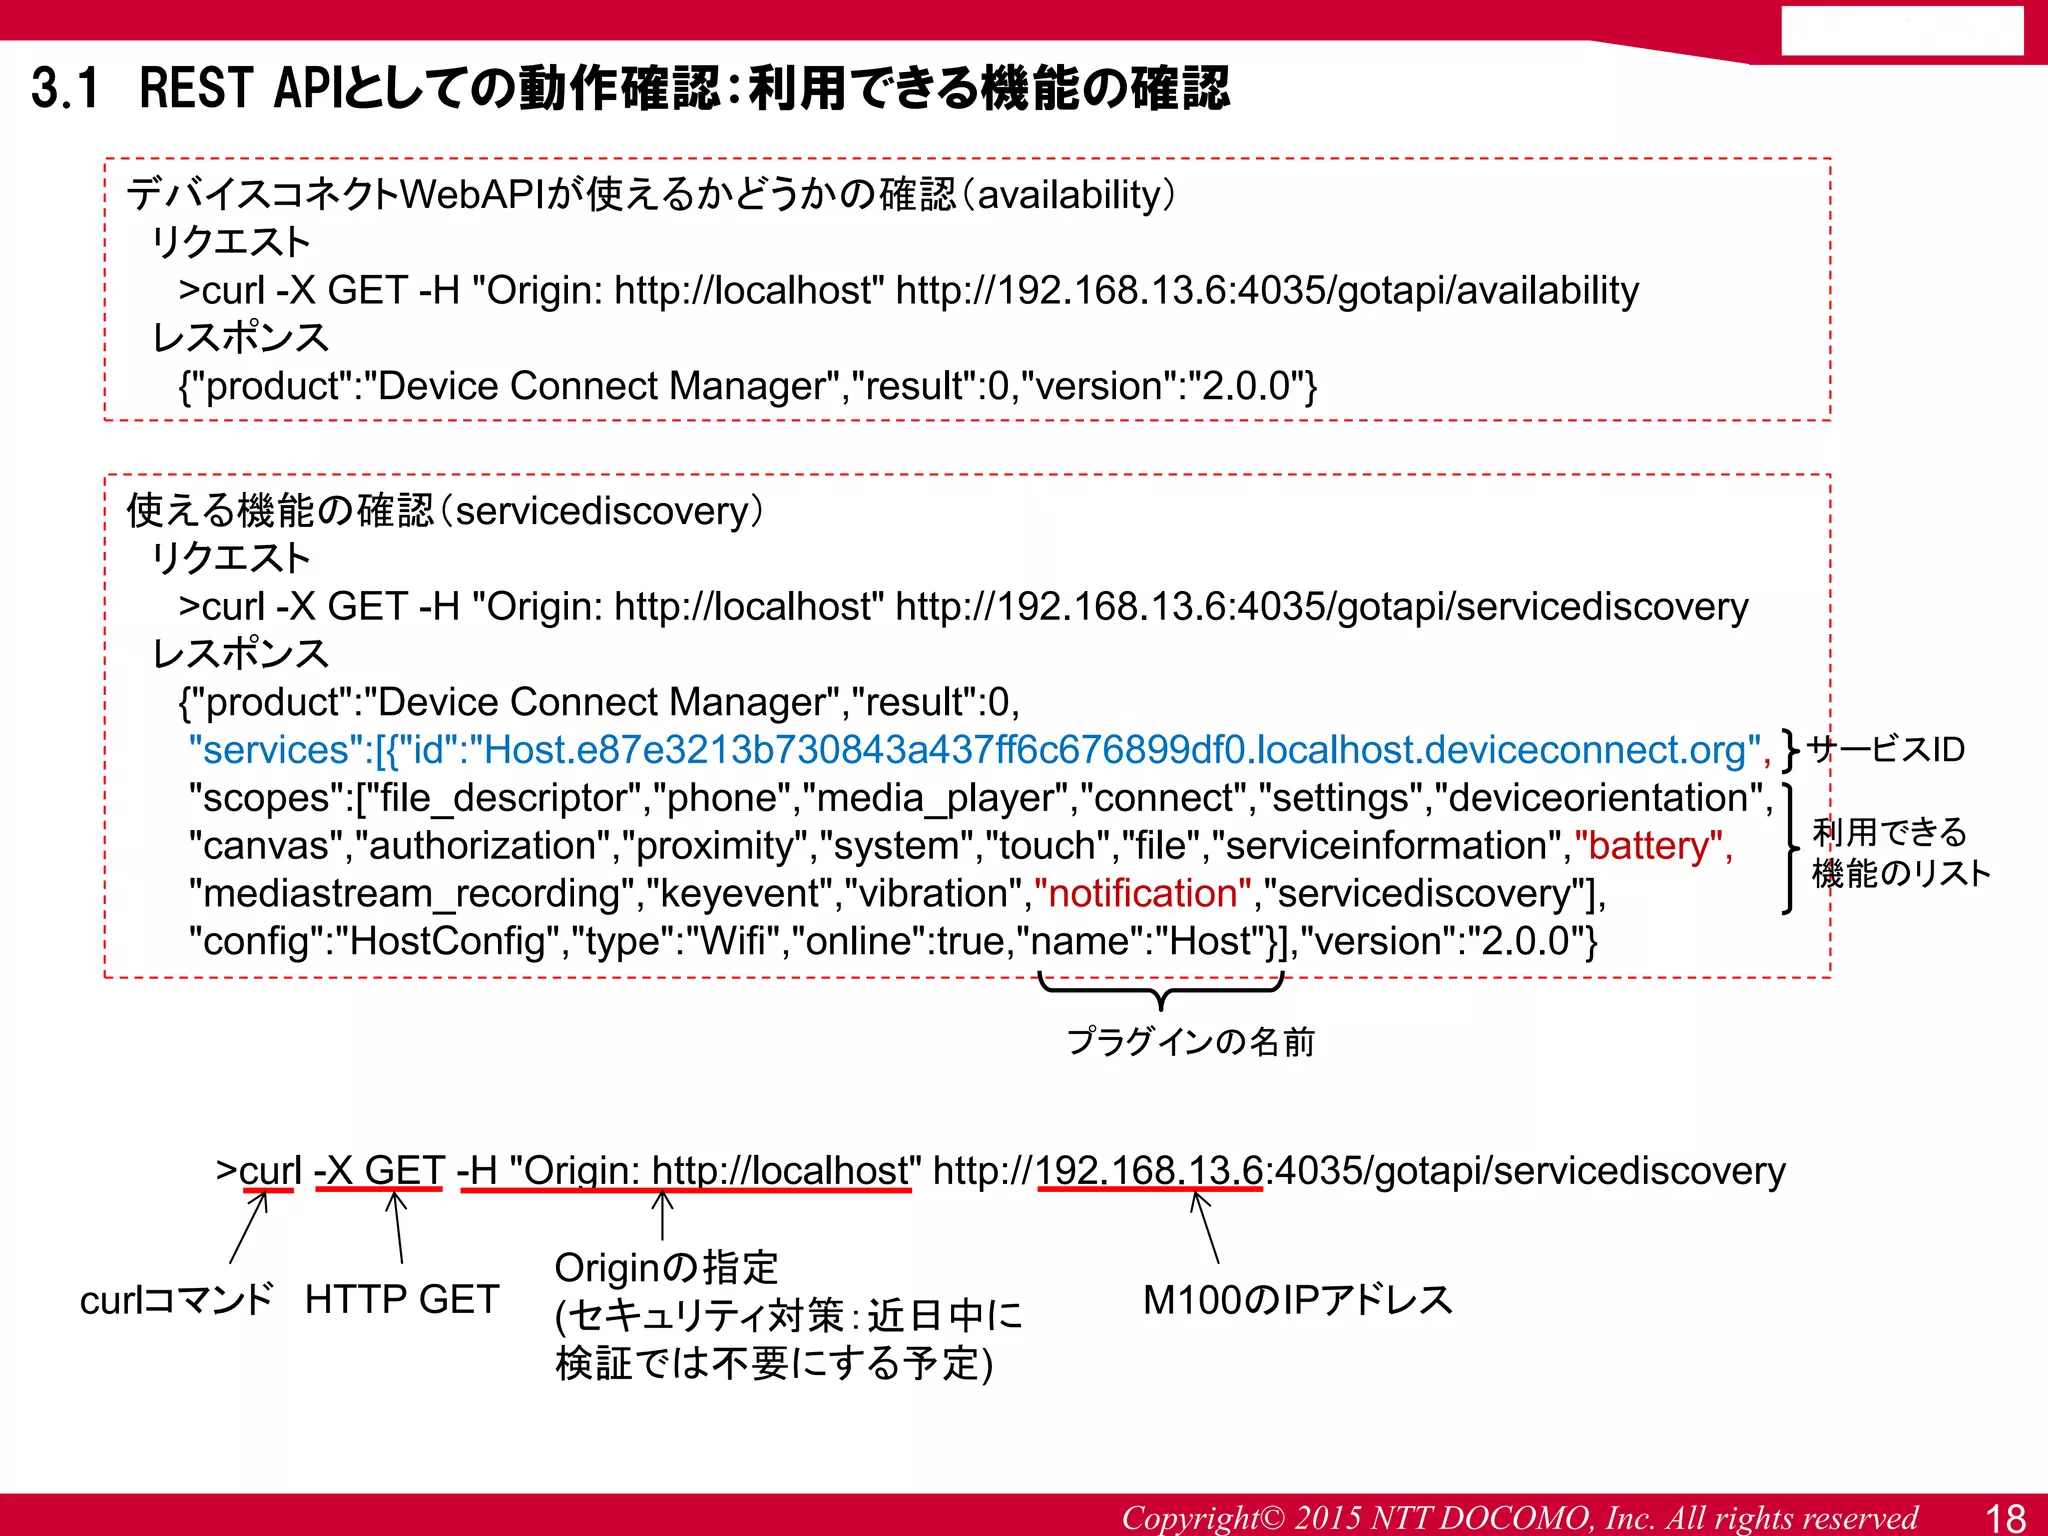2048x1536 pixels.
Task: Click the 'M100のIPアドレス' caption
Action: [x=1297, y=1299]
